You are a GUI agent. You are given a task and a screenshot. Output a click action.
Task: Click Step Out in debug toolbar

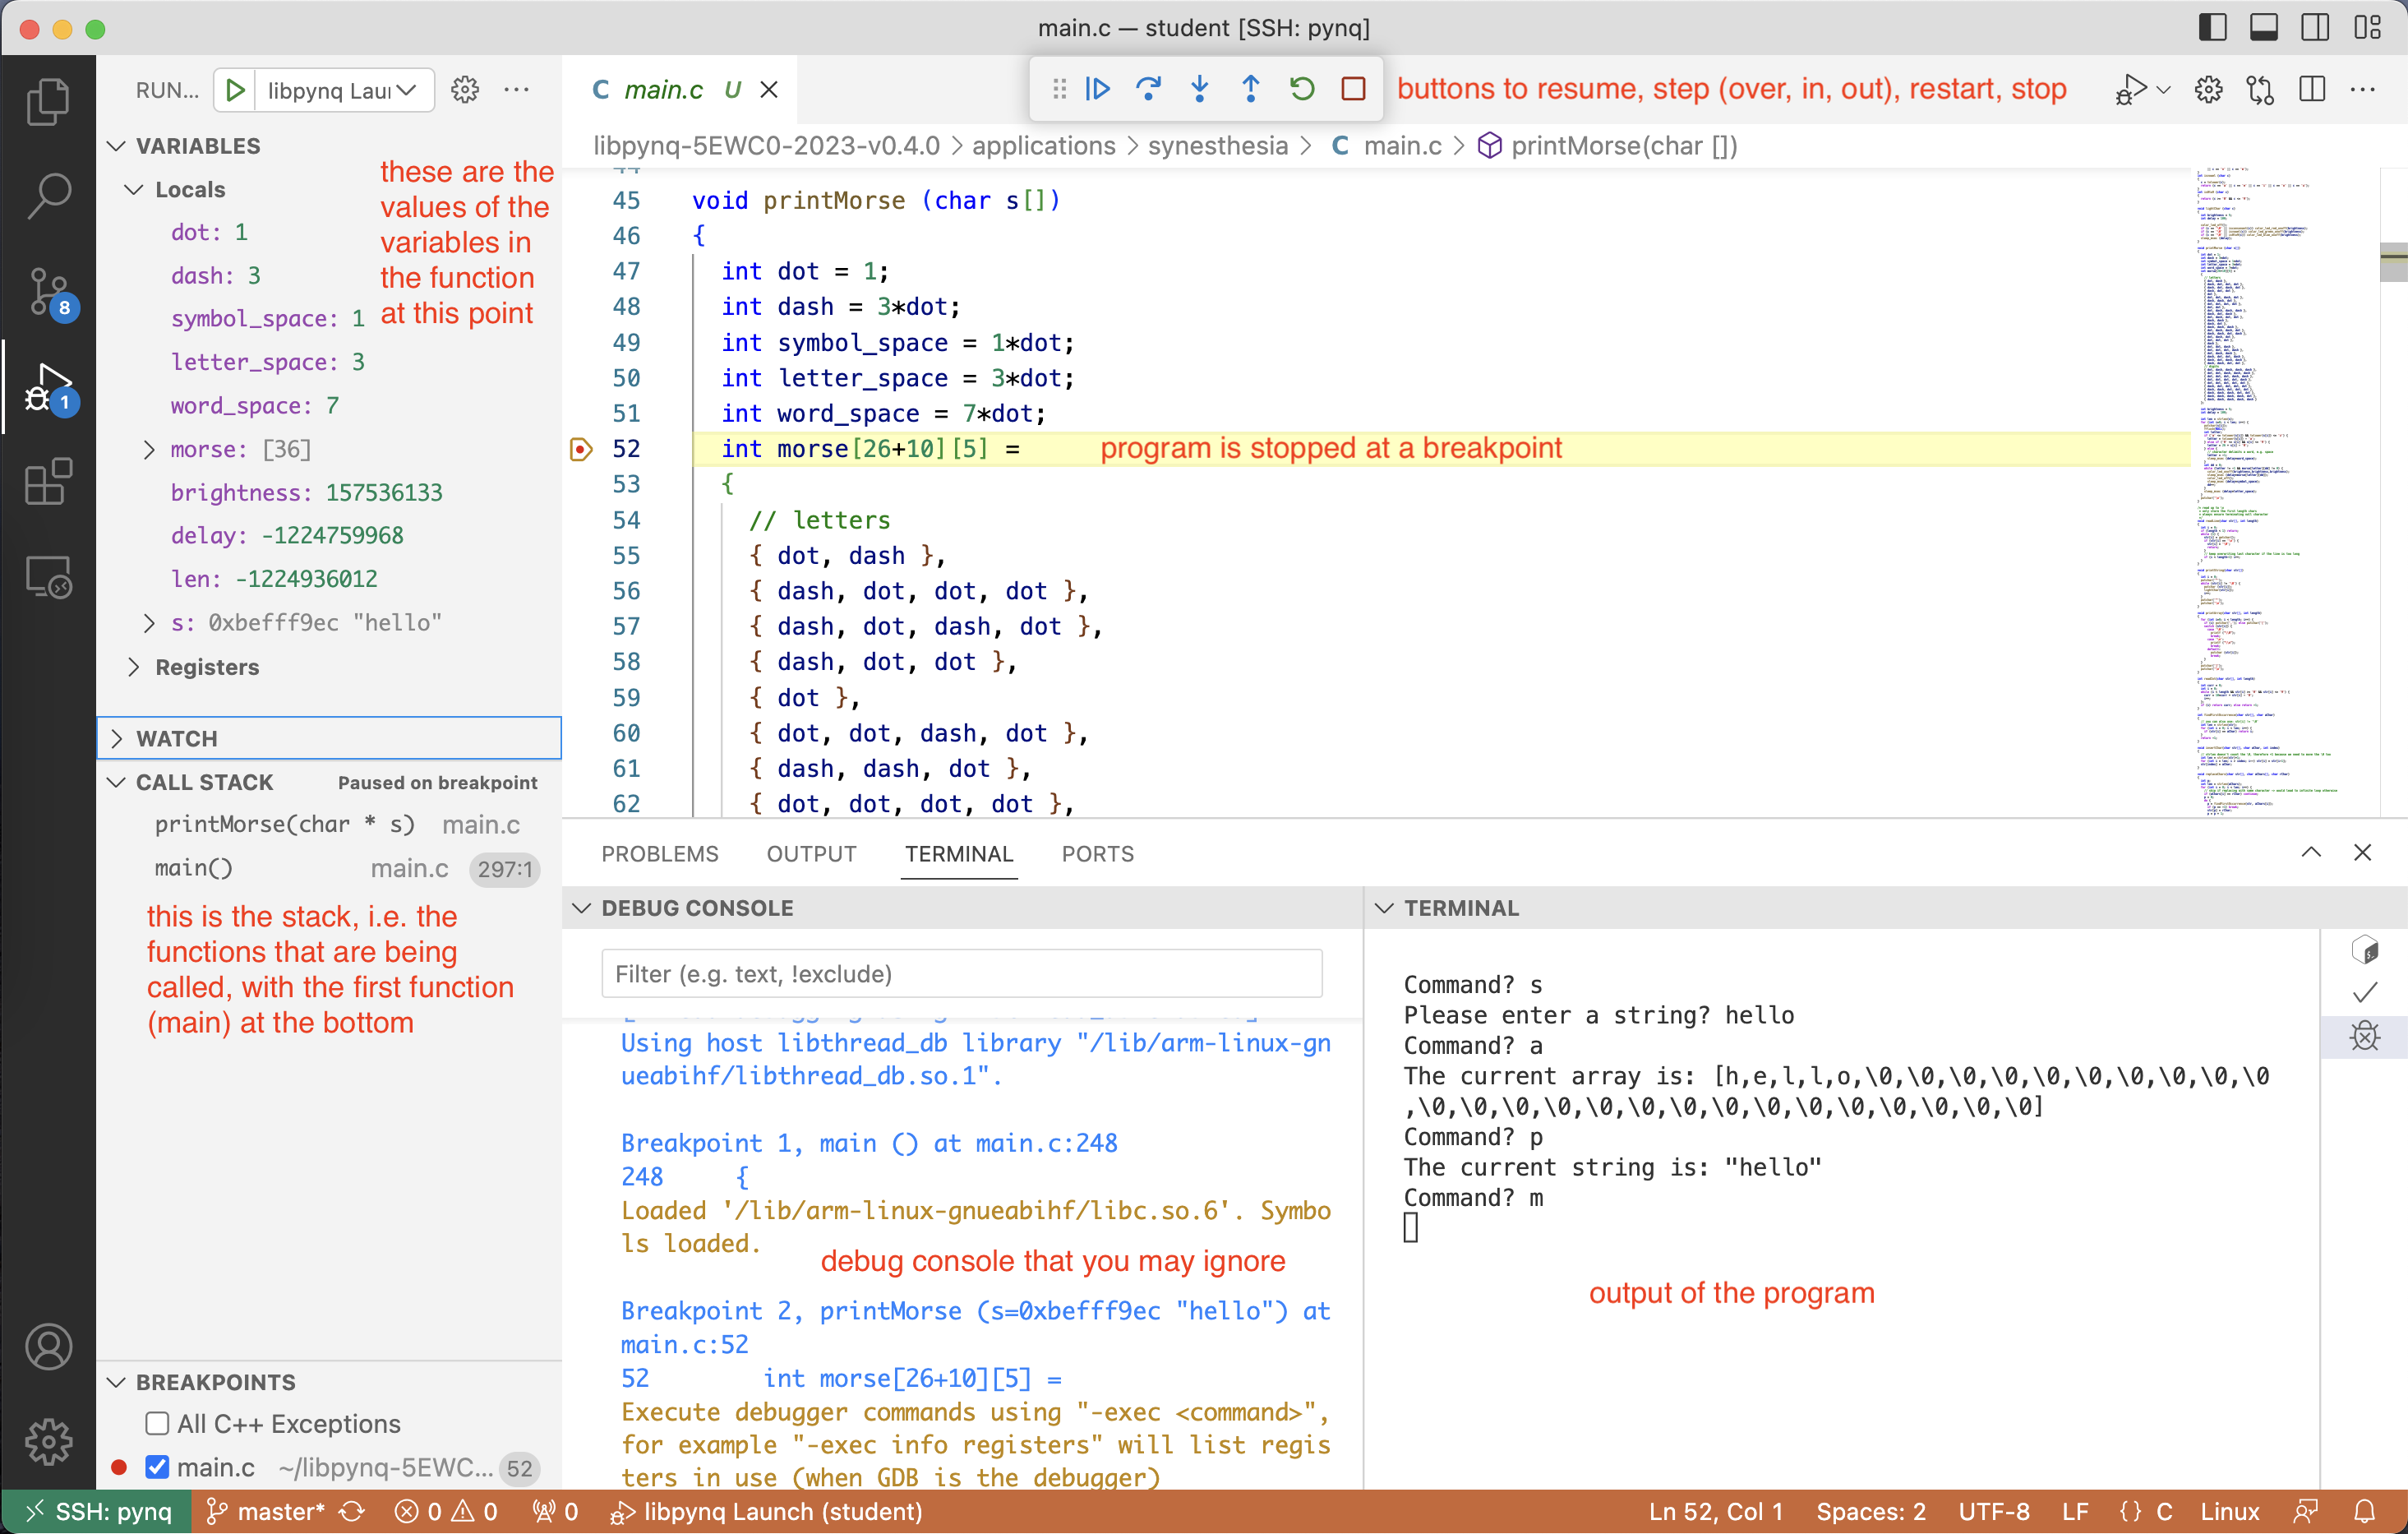coord(1251,89)
